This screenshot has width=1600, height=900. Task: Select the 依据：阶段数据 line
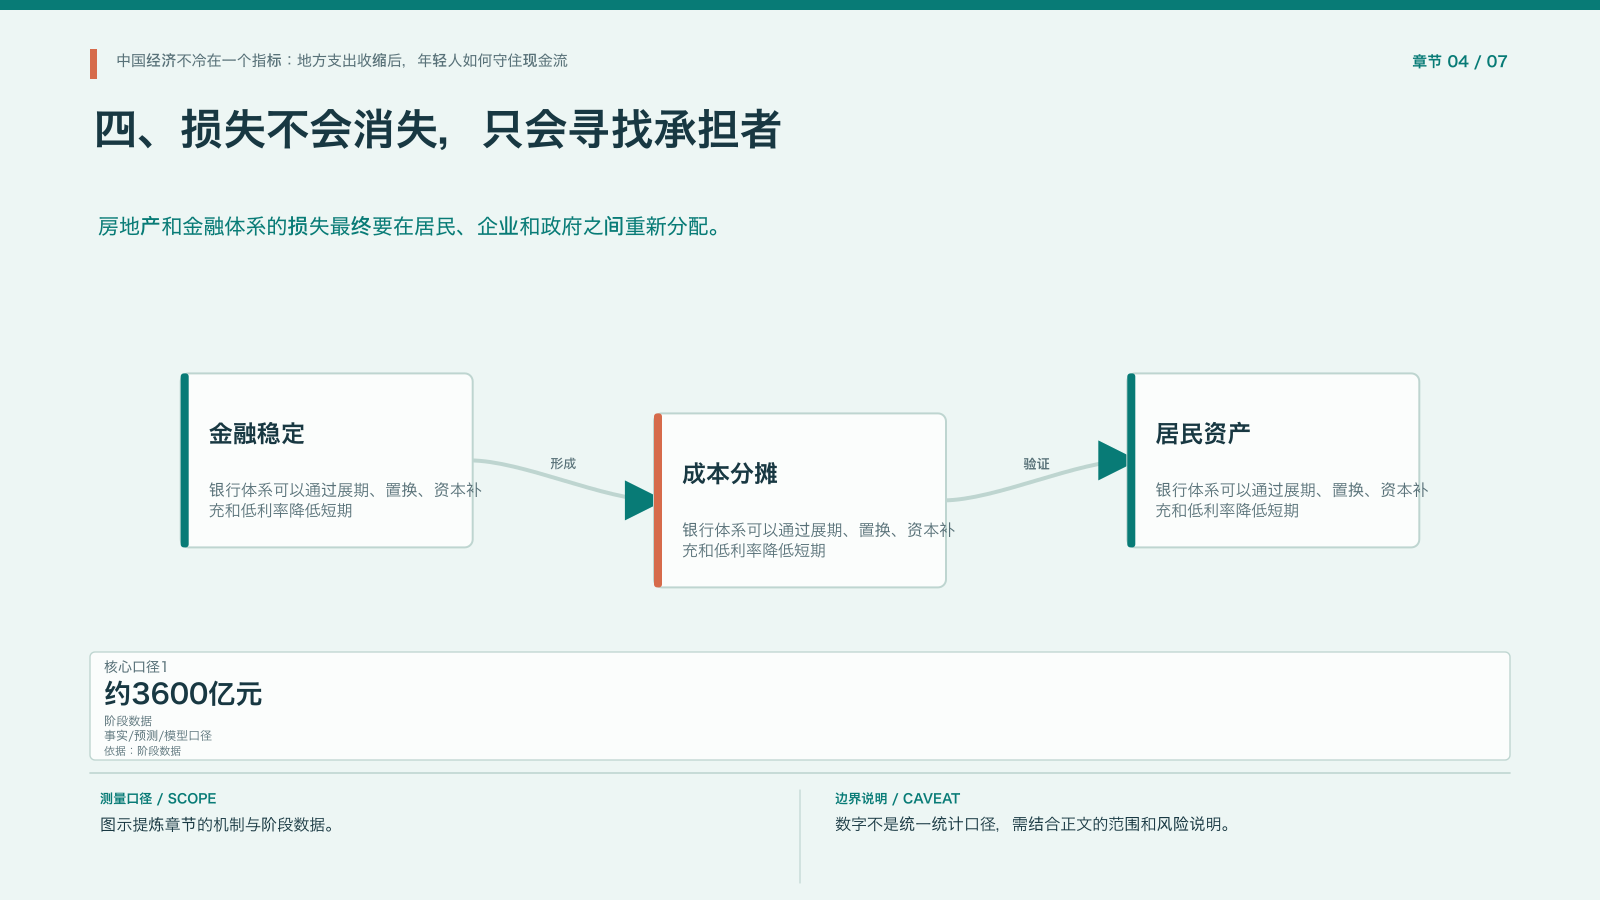[142, 751]
